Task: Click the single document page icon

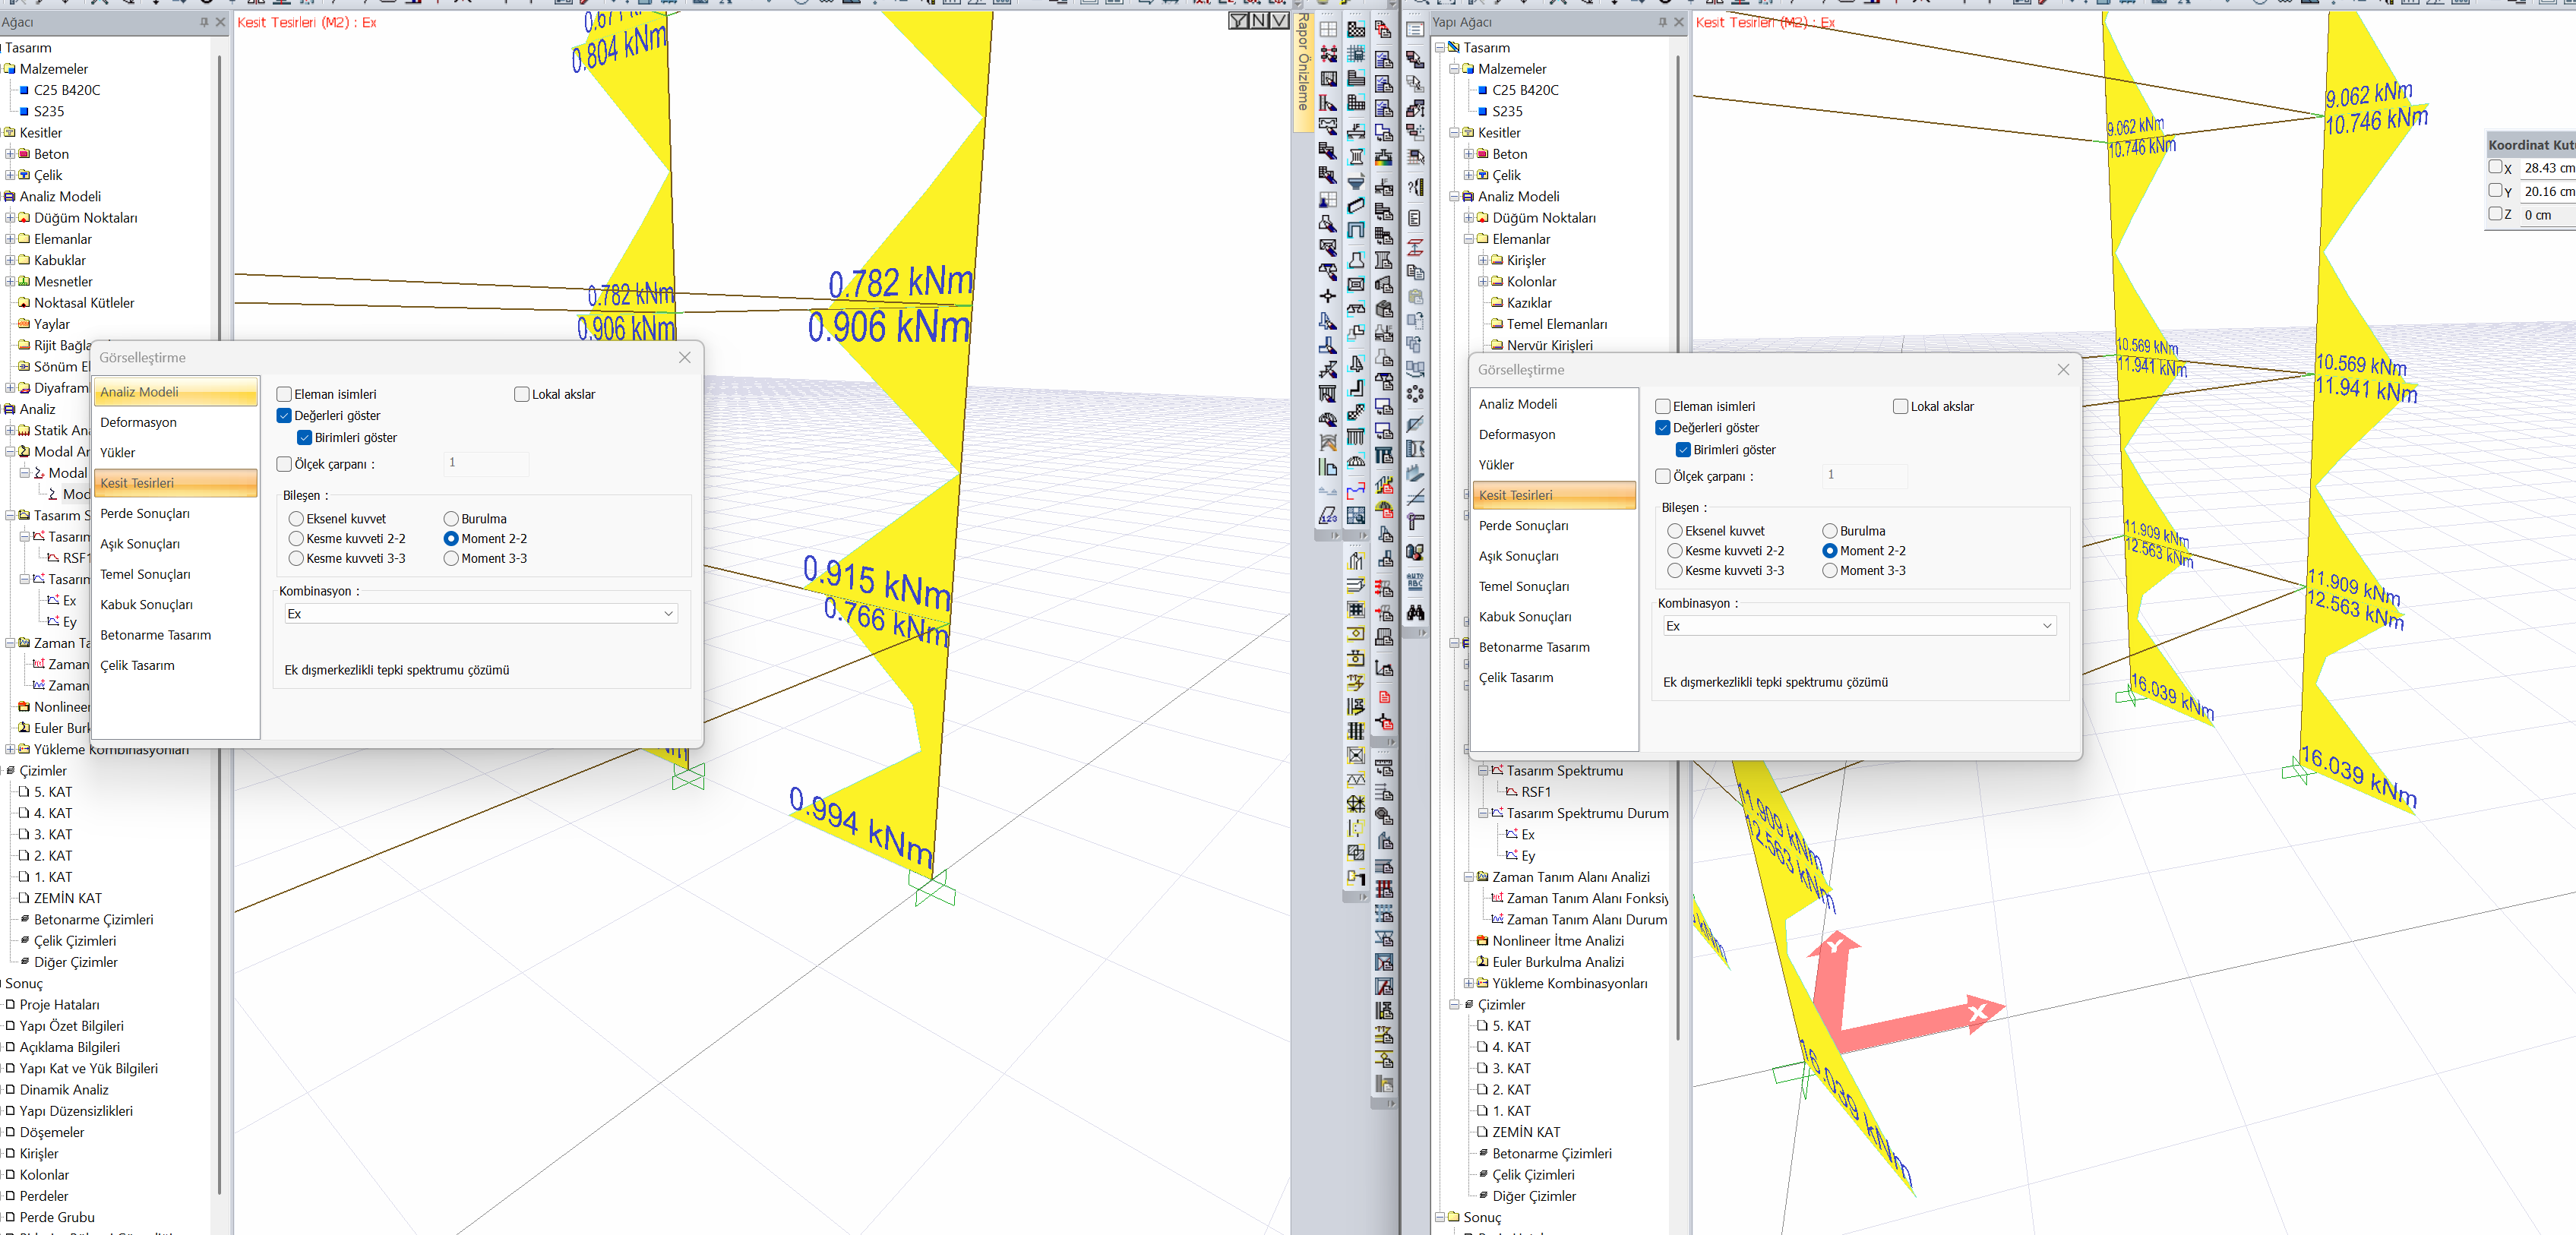Action: (x=1415, y=218)
